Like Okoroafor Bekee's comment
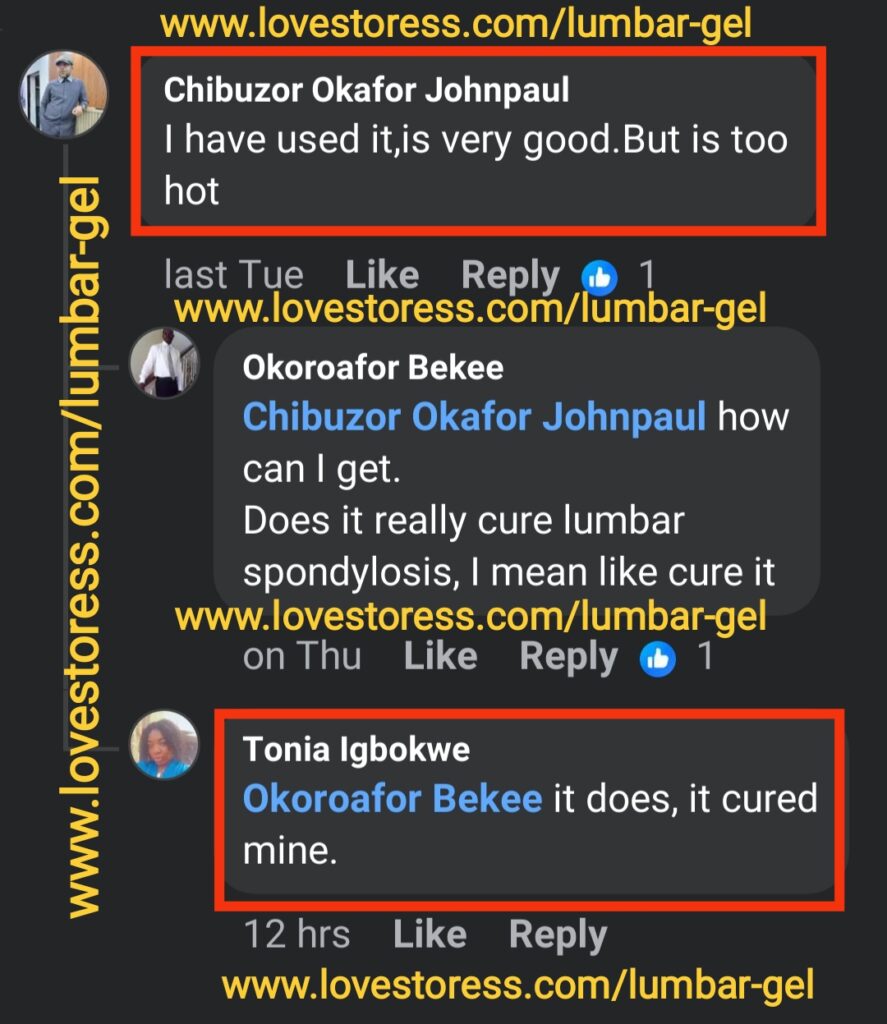This screenshot has height=1024, width=887. click(x=440, y=656)
